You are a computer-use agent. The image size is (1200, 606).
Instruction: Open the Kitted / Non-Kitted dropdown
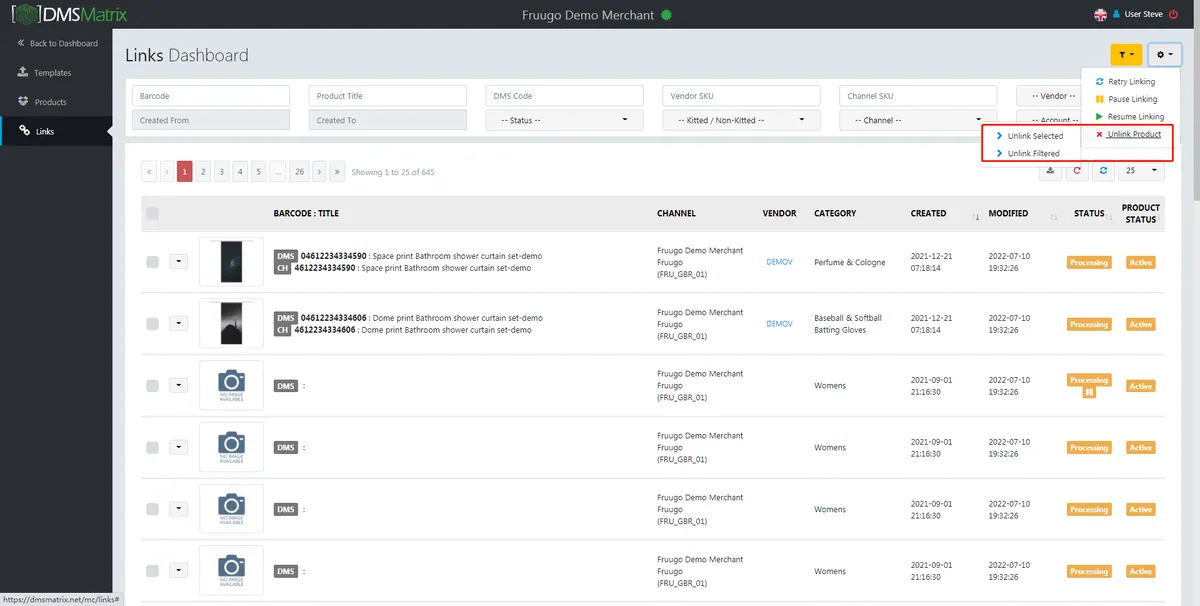coord(741,120)
